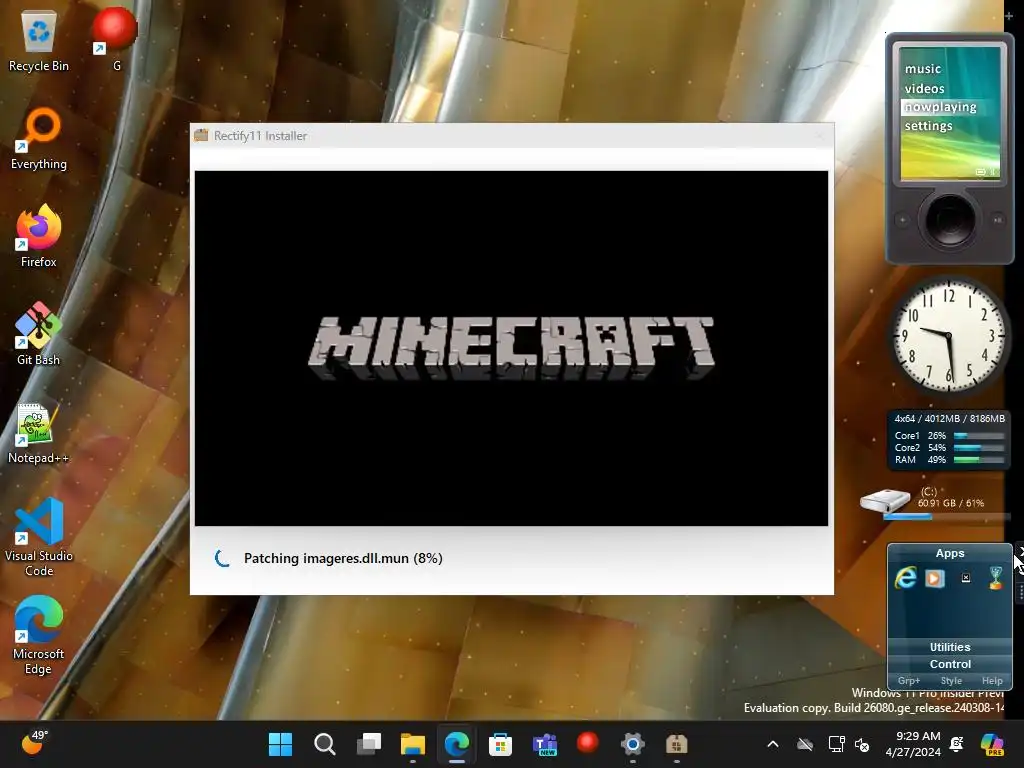Open the Git Bash desktop shortcut
The height and width of the screenshot is (768, 1024).
pyautogui.click(x=39, y=334)
